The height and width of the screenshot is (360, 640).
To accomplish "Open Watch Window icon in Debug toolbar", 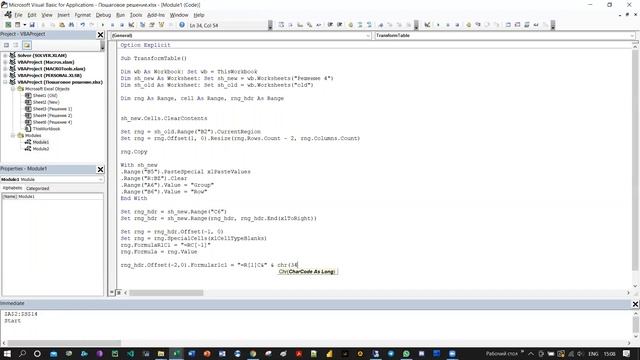I will [527, 25].
